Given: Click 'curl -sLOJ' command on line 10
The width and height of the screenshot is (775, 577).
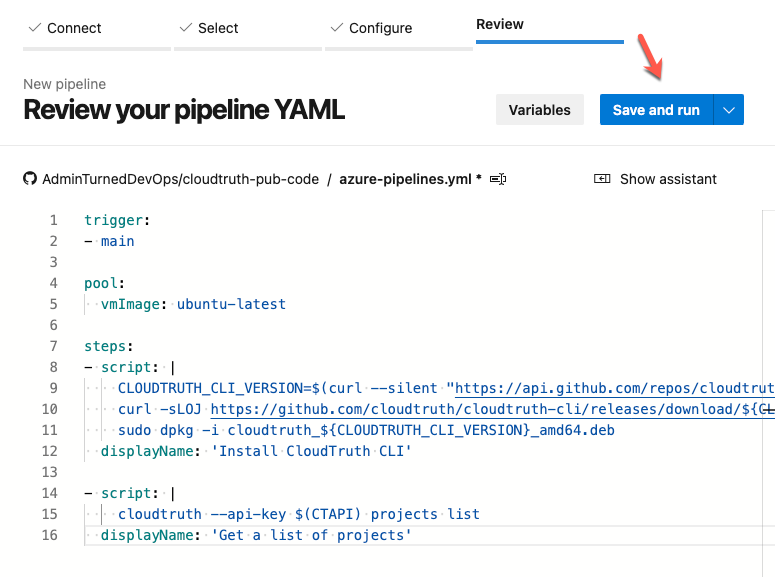Looking at the screenshot, I should point(160,409).
